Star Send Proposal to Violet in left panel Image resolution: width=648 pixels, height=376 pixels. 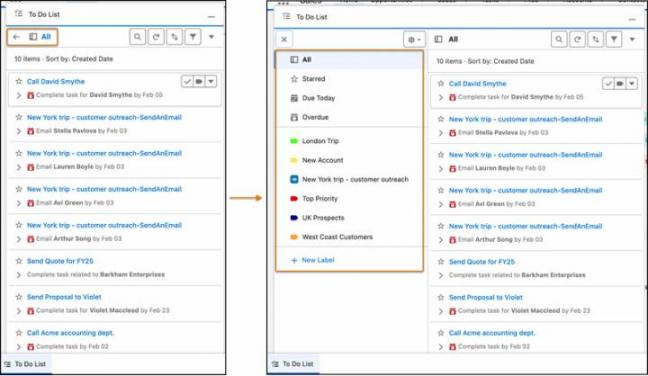pos(19,297)
